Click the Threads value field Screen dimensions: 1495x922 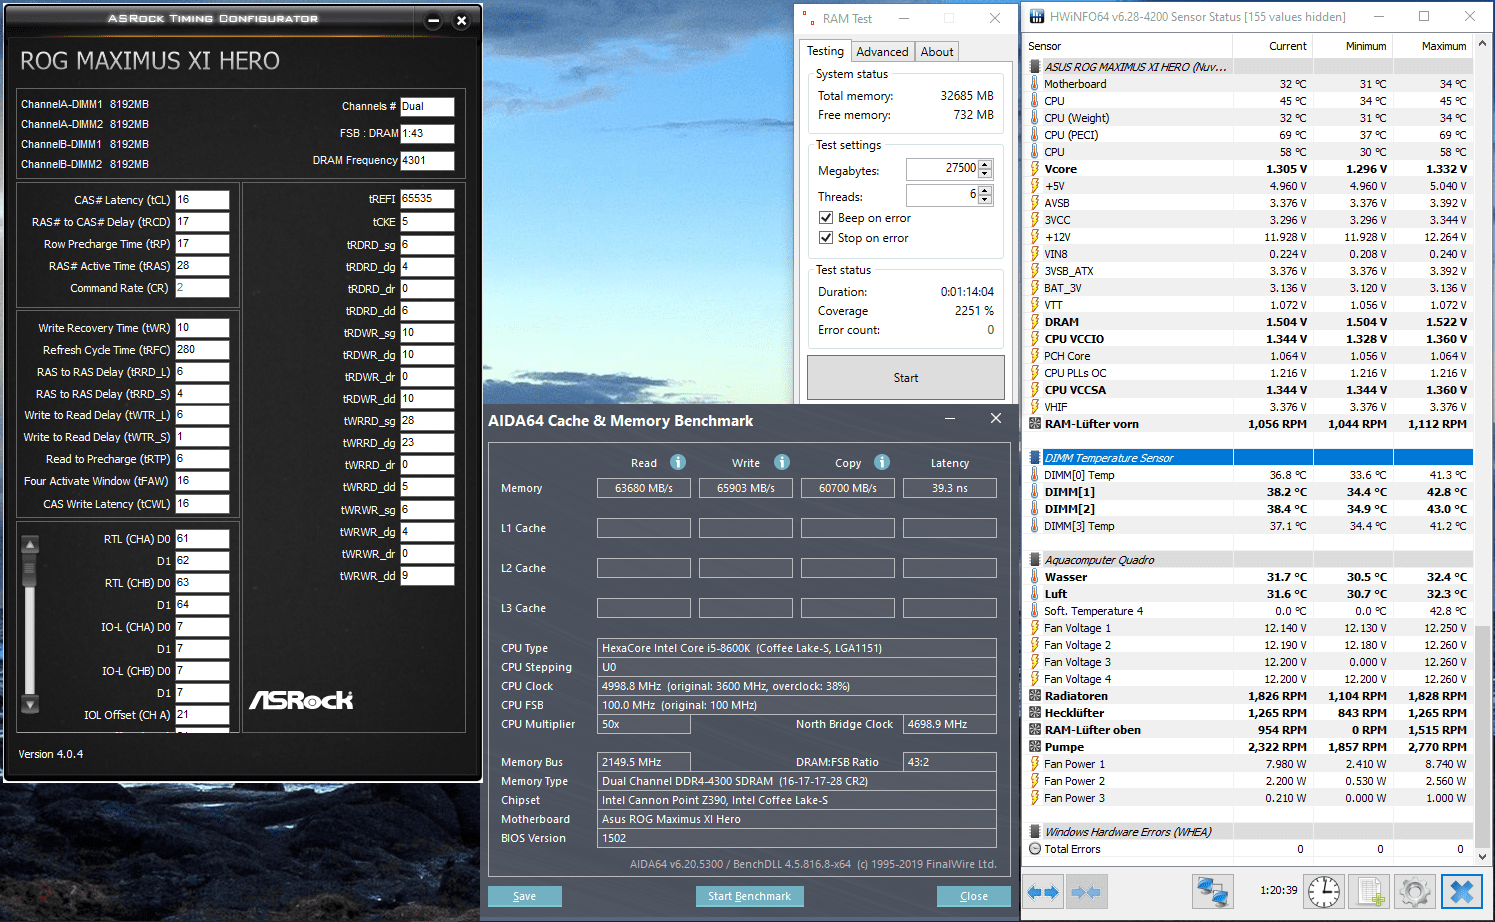pos(942,195)
